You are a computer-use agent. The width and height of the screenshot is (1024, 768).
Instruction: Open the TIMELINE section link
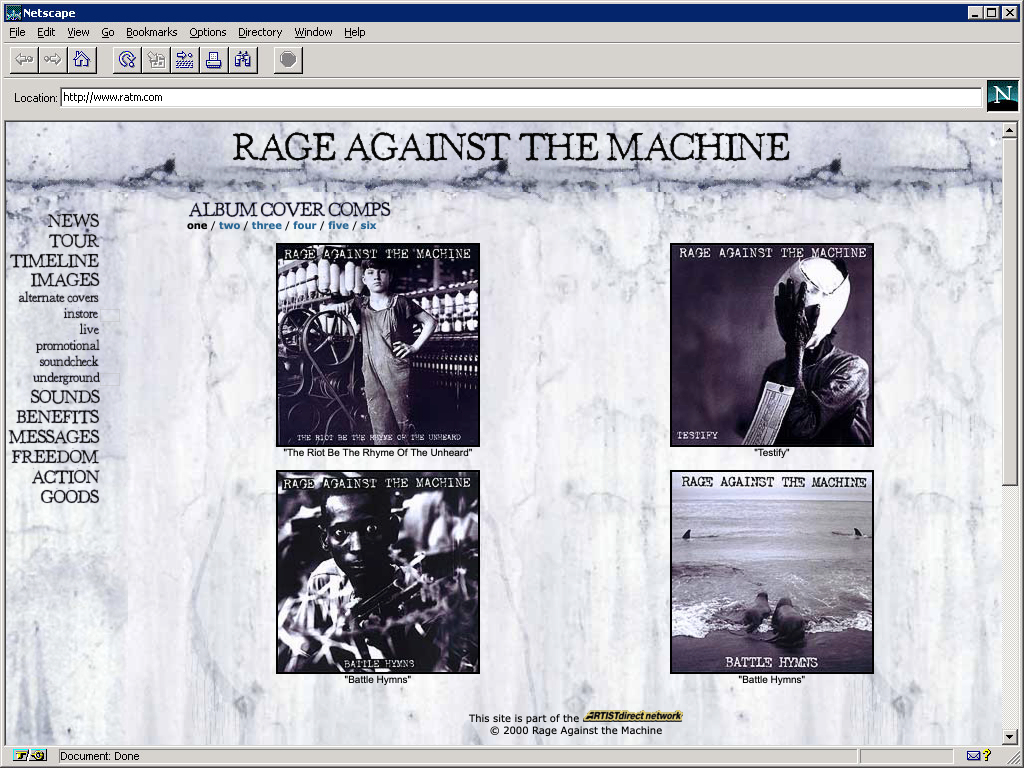click(x=55, y=261)
